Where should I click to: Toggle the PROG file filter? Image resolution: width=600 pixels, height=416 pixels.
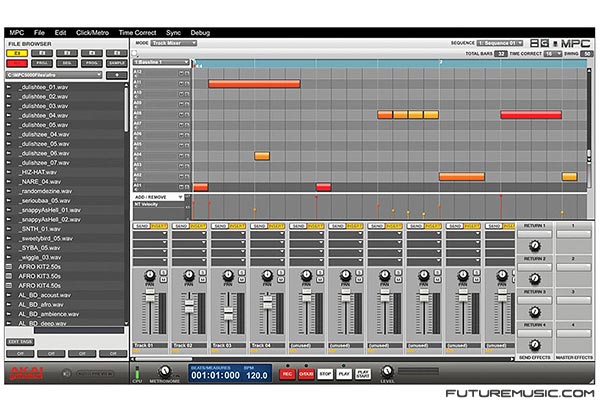[x=92, y=63]
